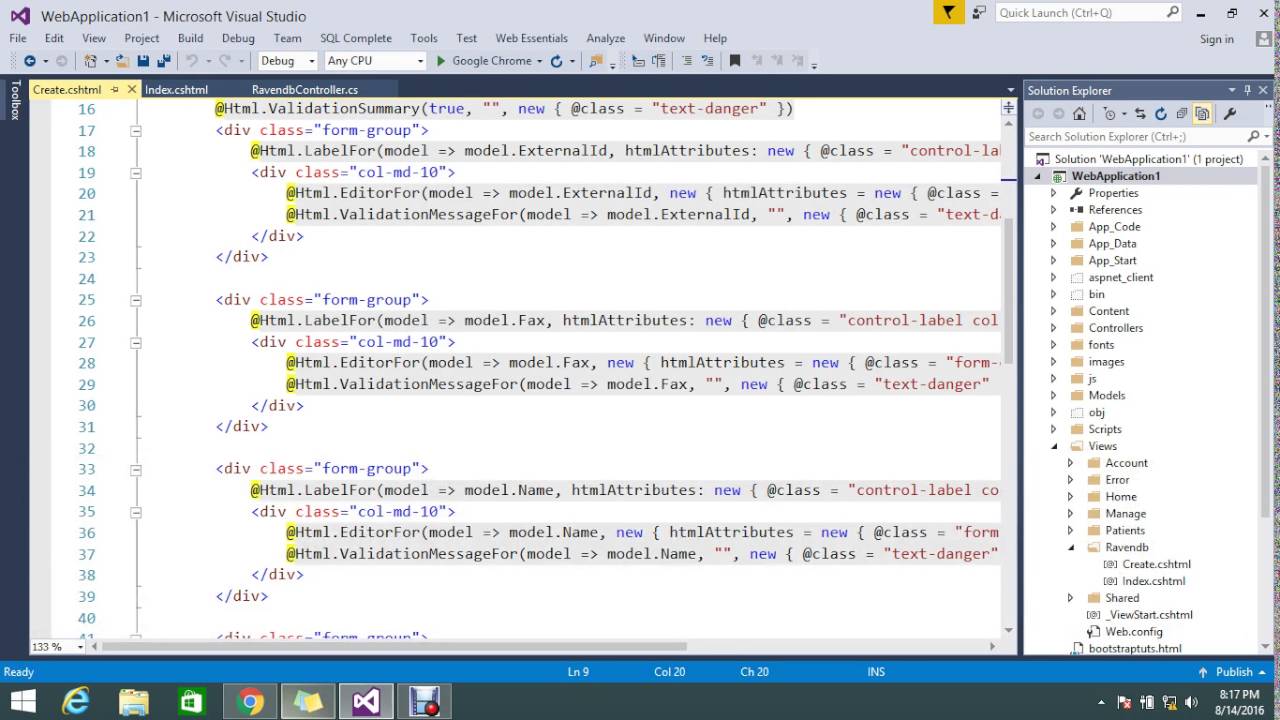Open Internet Explorer from the taskbar
Image resolution: width=1280 pixels, height=720 pixels.
[x=76, y=701]
